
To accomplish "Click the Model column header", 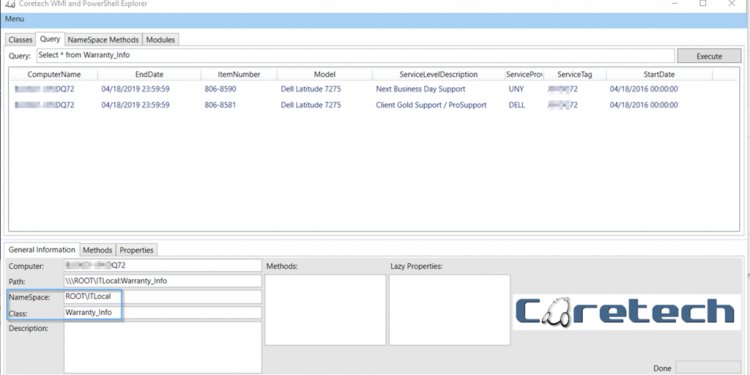I will pyautogui.click(x=324, y=75).
